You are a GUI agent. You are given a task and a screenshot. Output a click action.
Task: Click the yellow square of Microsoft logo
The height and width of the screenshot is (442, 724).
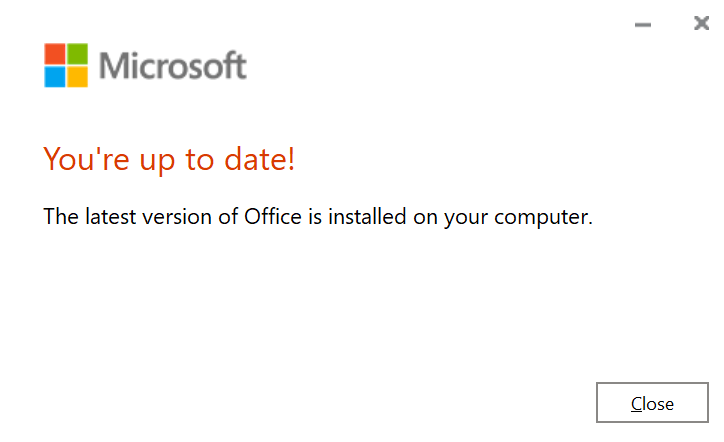pyautogui.click(x=77, y=76)
